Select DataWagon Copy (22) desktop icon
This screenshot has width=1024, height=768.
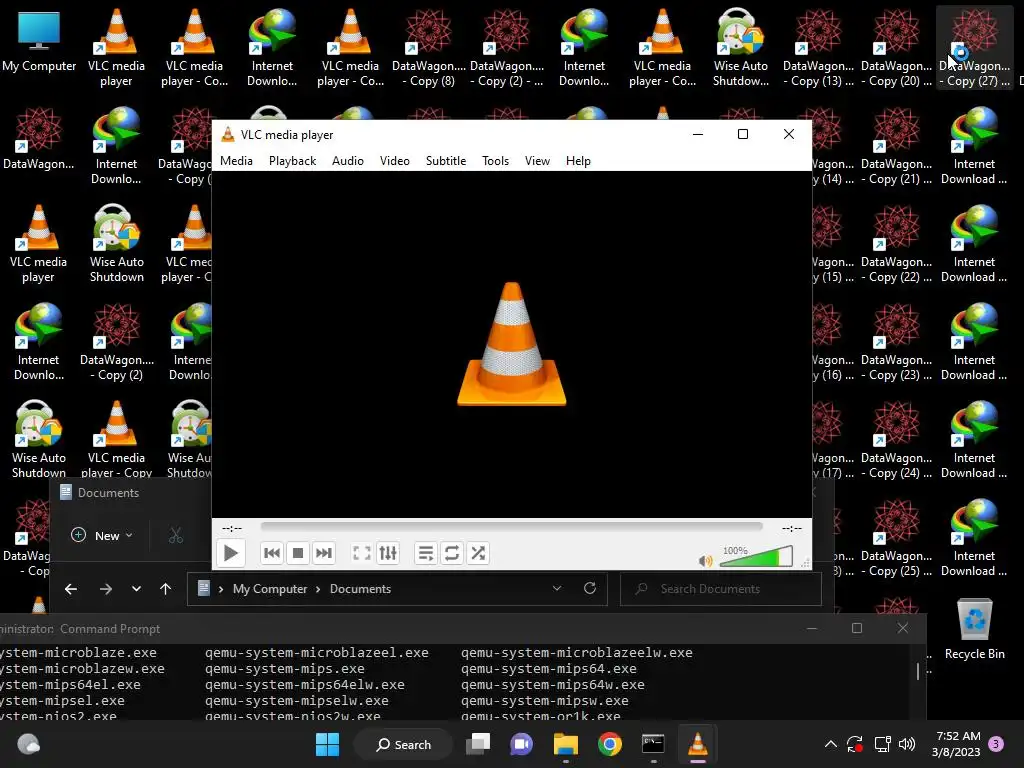pos(896,243)
